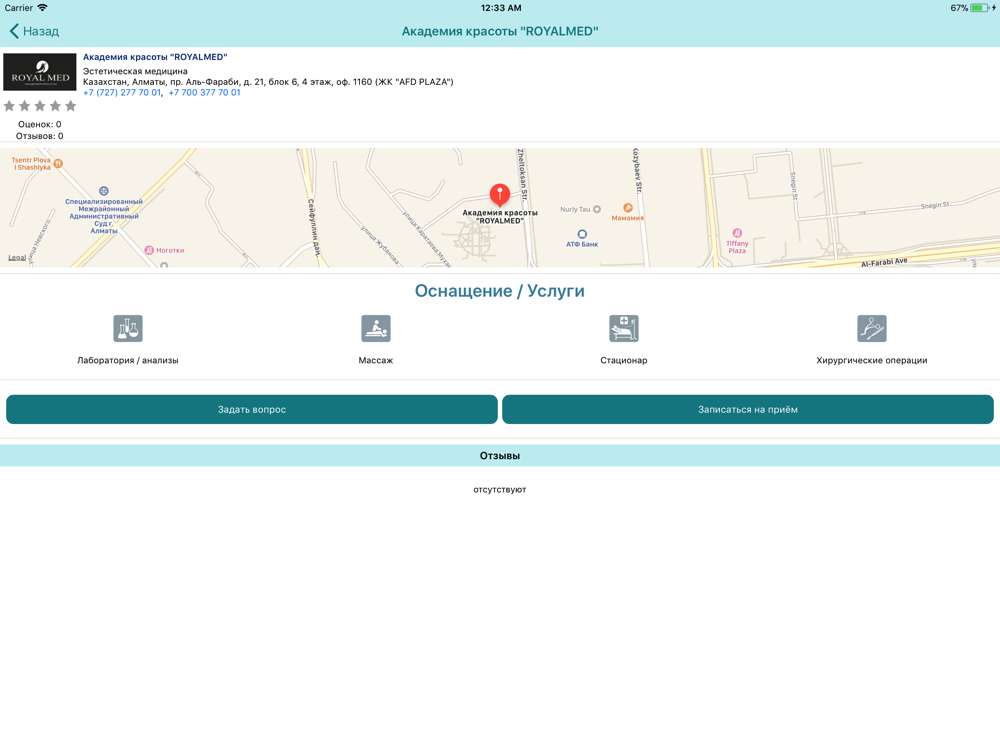
Task: Select the Массаж massage icon
Action: coord(376,328)
